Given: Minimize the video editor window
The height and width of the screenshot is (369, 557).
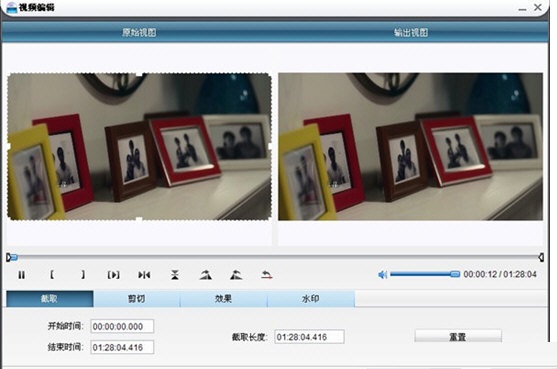Looking at the screenshot, I should (522, 9).
